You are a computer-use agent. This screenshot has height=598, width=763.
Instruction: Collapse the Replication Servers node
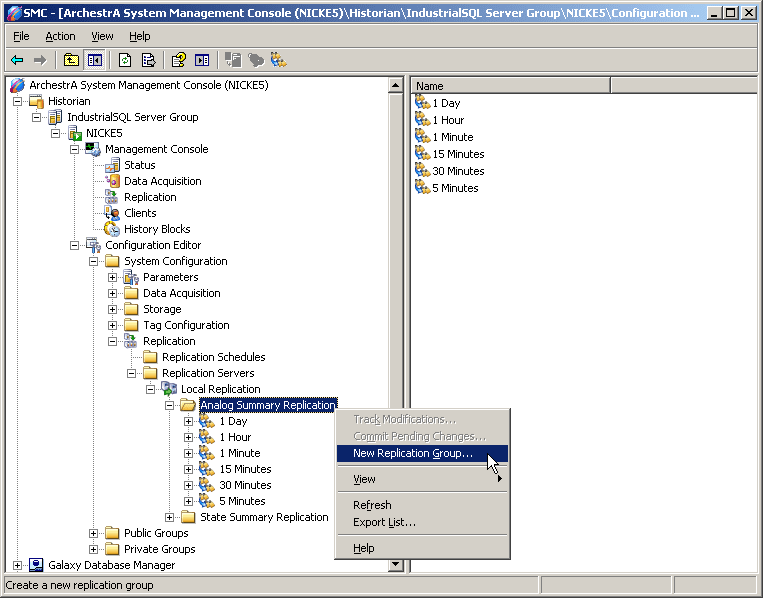click(x=131, y=373)
